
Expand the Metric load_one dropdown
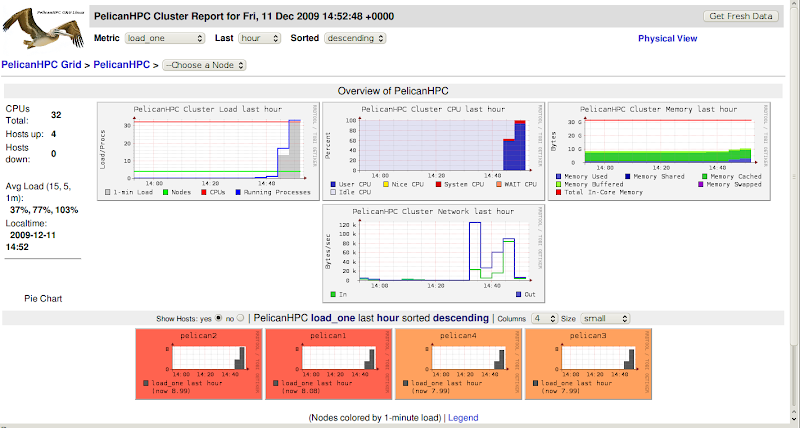coord(165,38)
